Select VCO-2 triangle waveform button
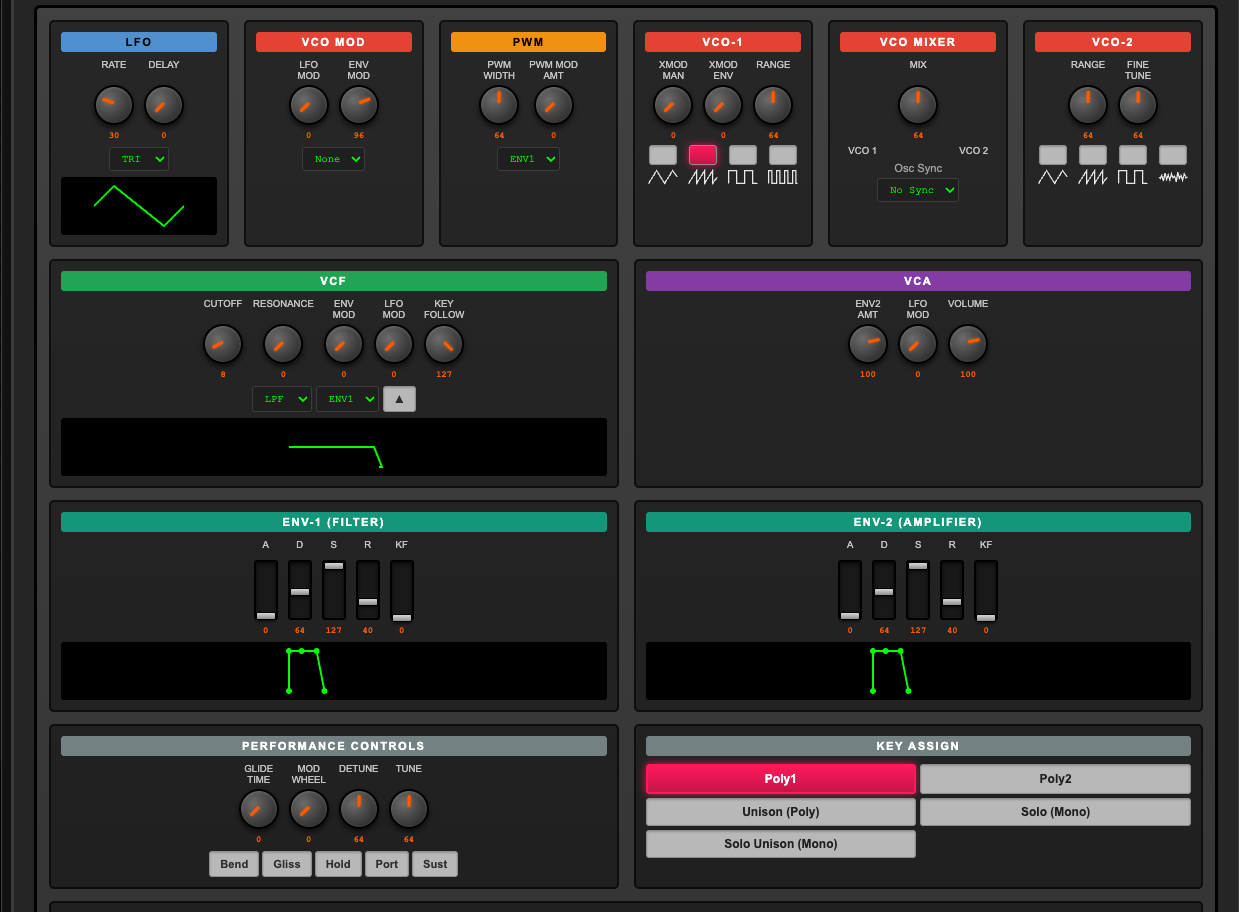 pyautogui.click(x=1052, y=155)
